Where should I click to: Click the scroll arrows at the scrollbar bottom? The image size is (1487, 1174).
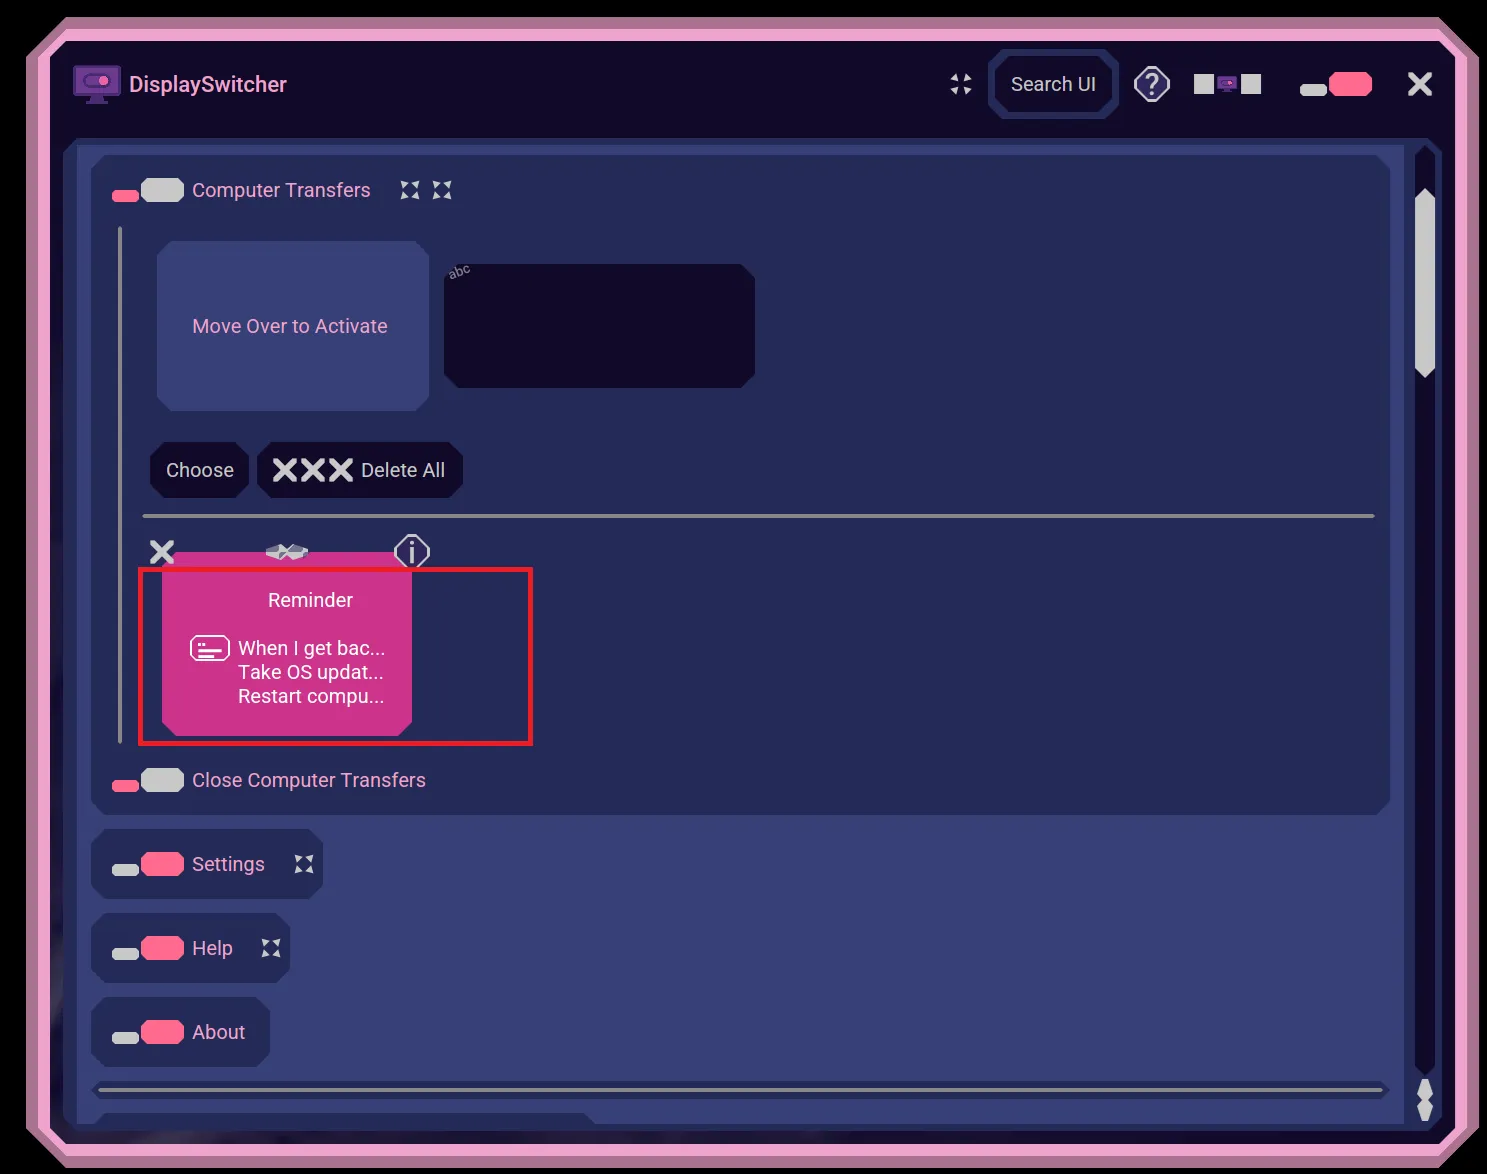pos(1425,1100)
